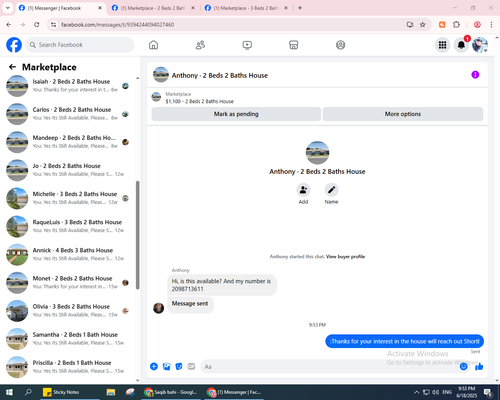This screenshot has height=400, width=500.
Task: Open Priscilla - 2 Beds 1 Bath House chat
Action: [x=68, y=367]
